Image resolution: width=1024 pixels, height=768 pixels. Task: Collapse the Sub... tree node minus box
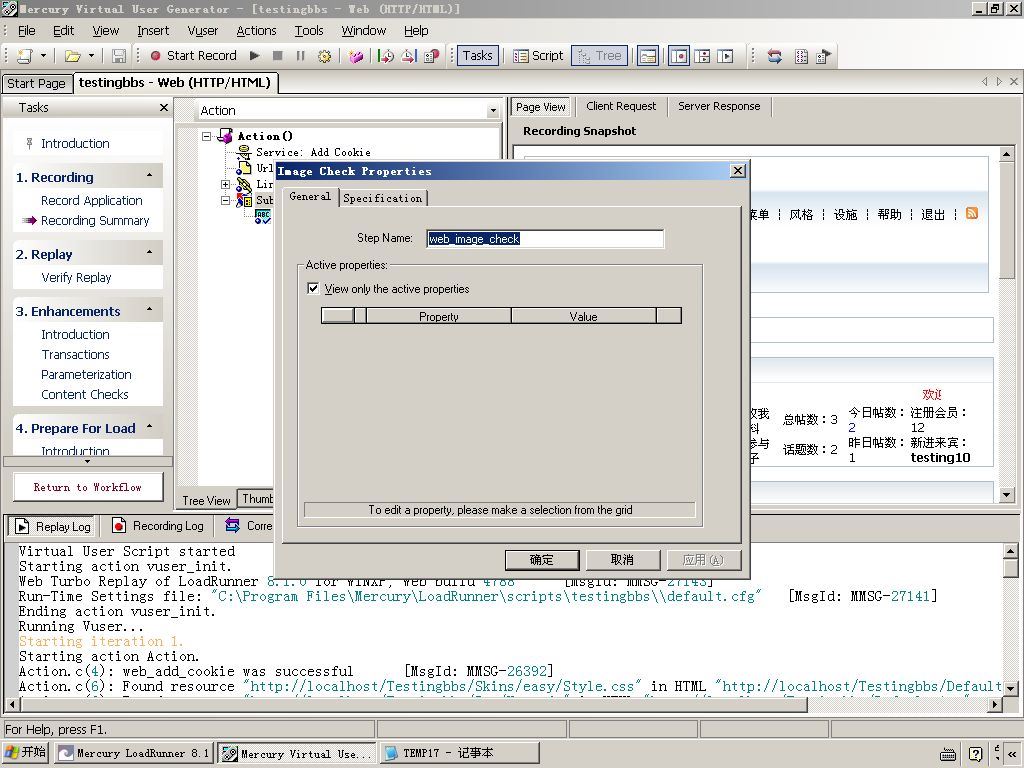coord(225,200)
